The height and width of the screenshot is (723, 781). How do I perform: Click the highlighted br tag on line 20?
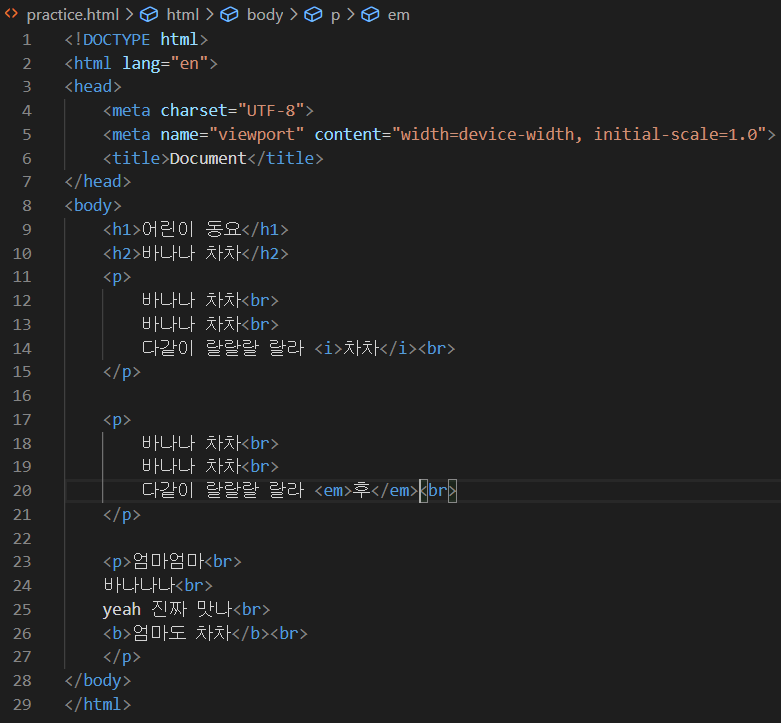[438, 491]
